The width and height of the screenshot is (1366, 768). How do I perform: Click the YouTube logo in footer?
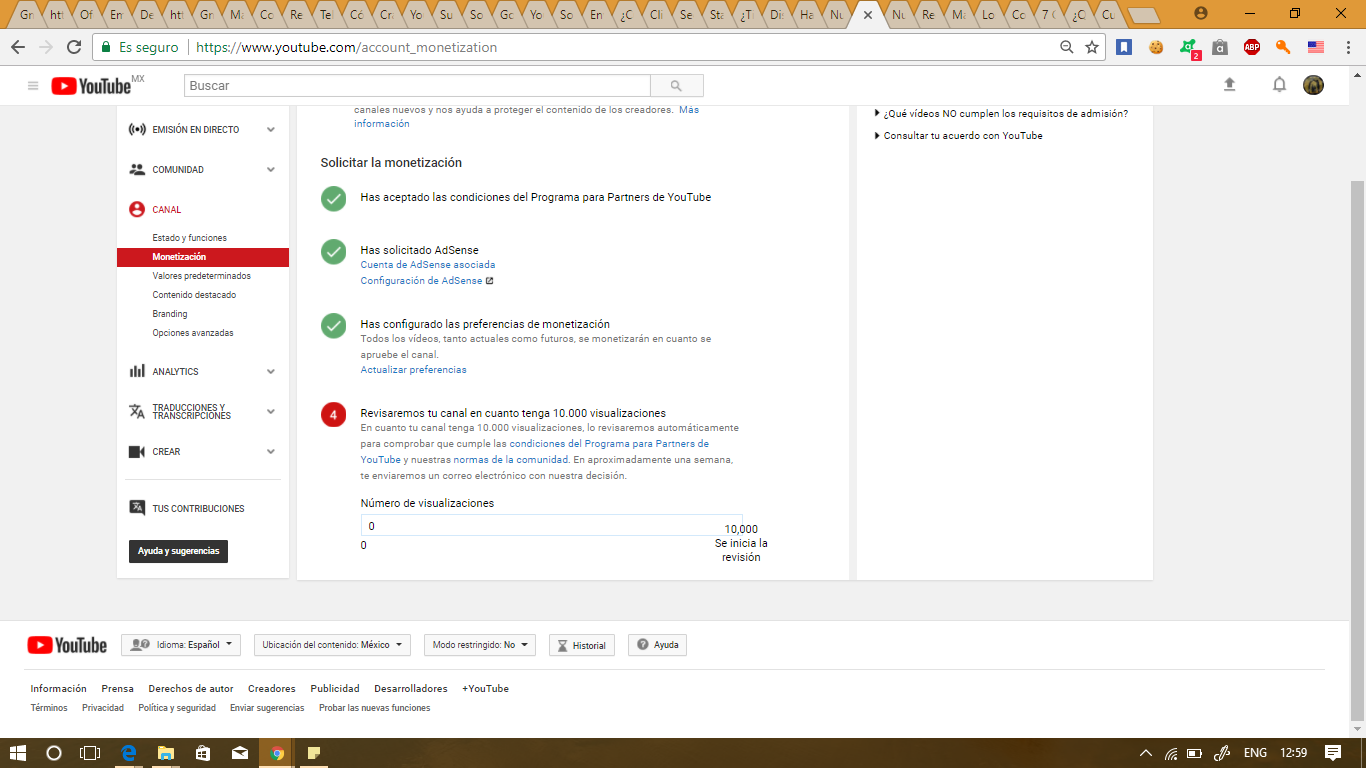(67, 645)
